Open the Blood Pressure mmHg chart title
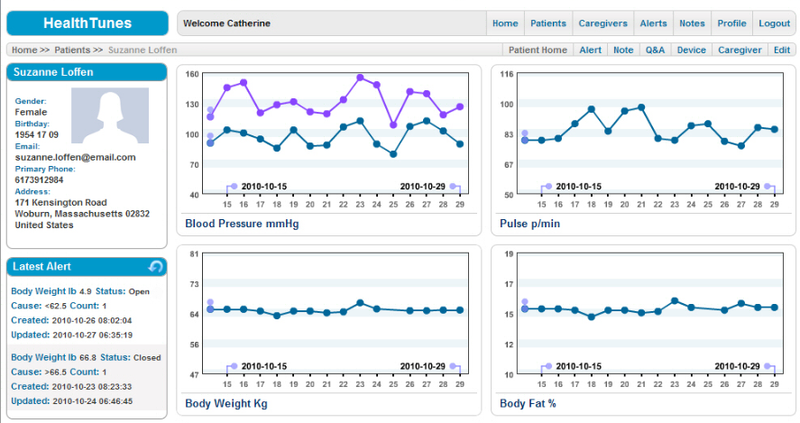The height and width of the screenshot is (423, 800). pyautogui.click(x=242, y=224)
